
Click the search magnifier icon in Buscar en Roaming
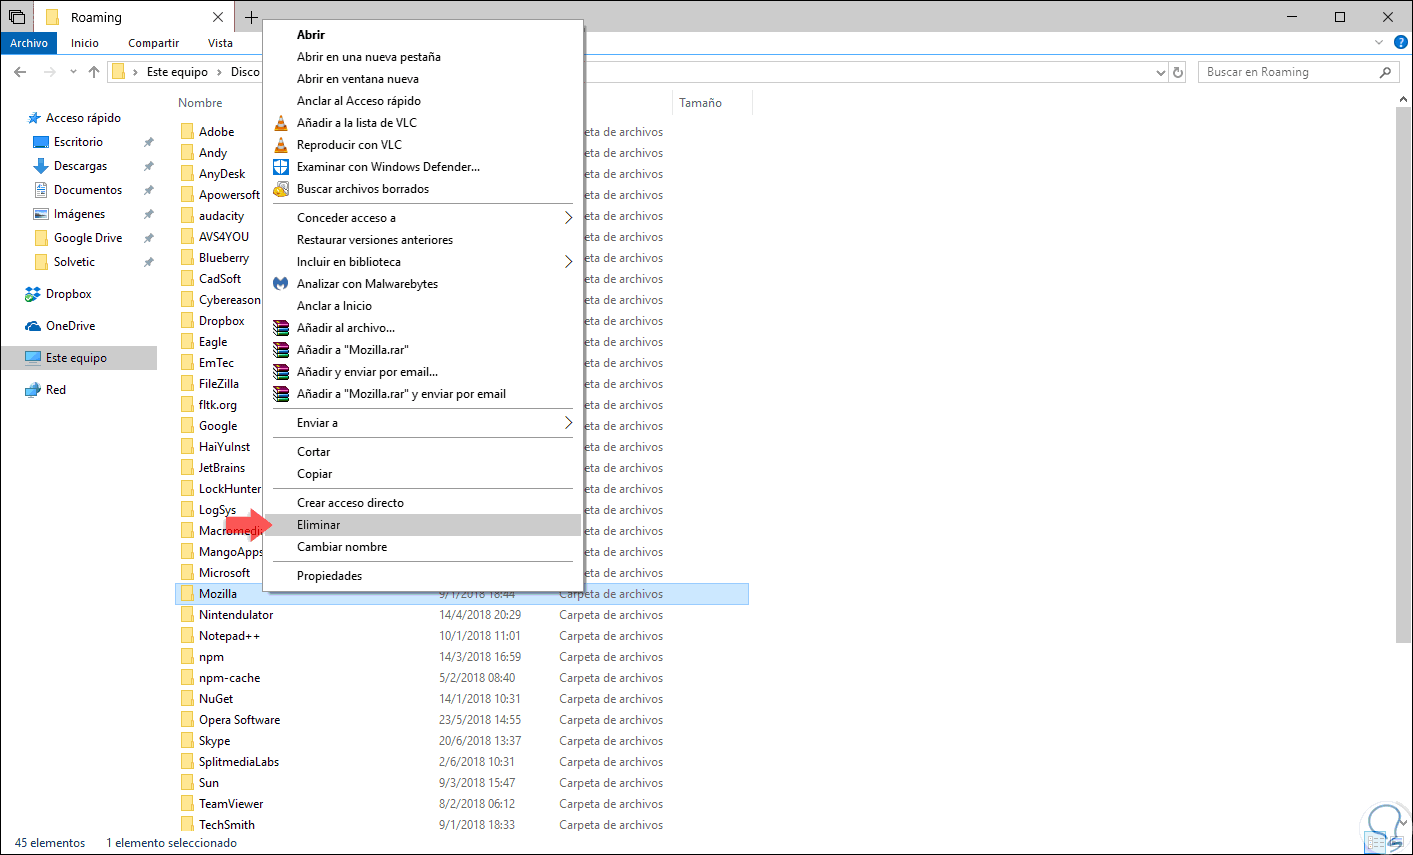tap(1385, 72)
